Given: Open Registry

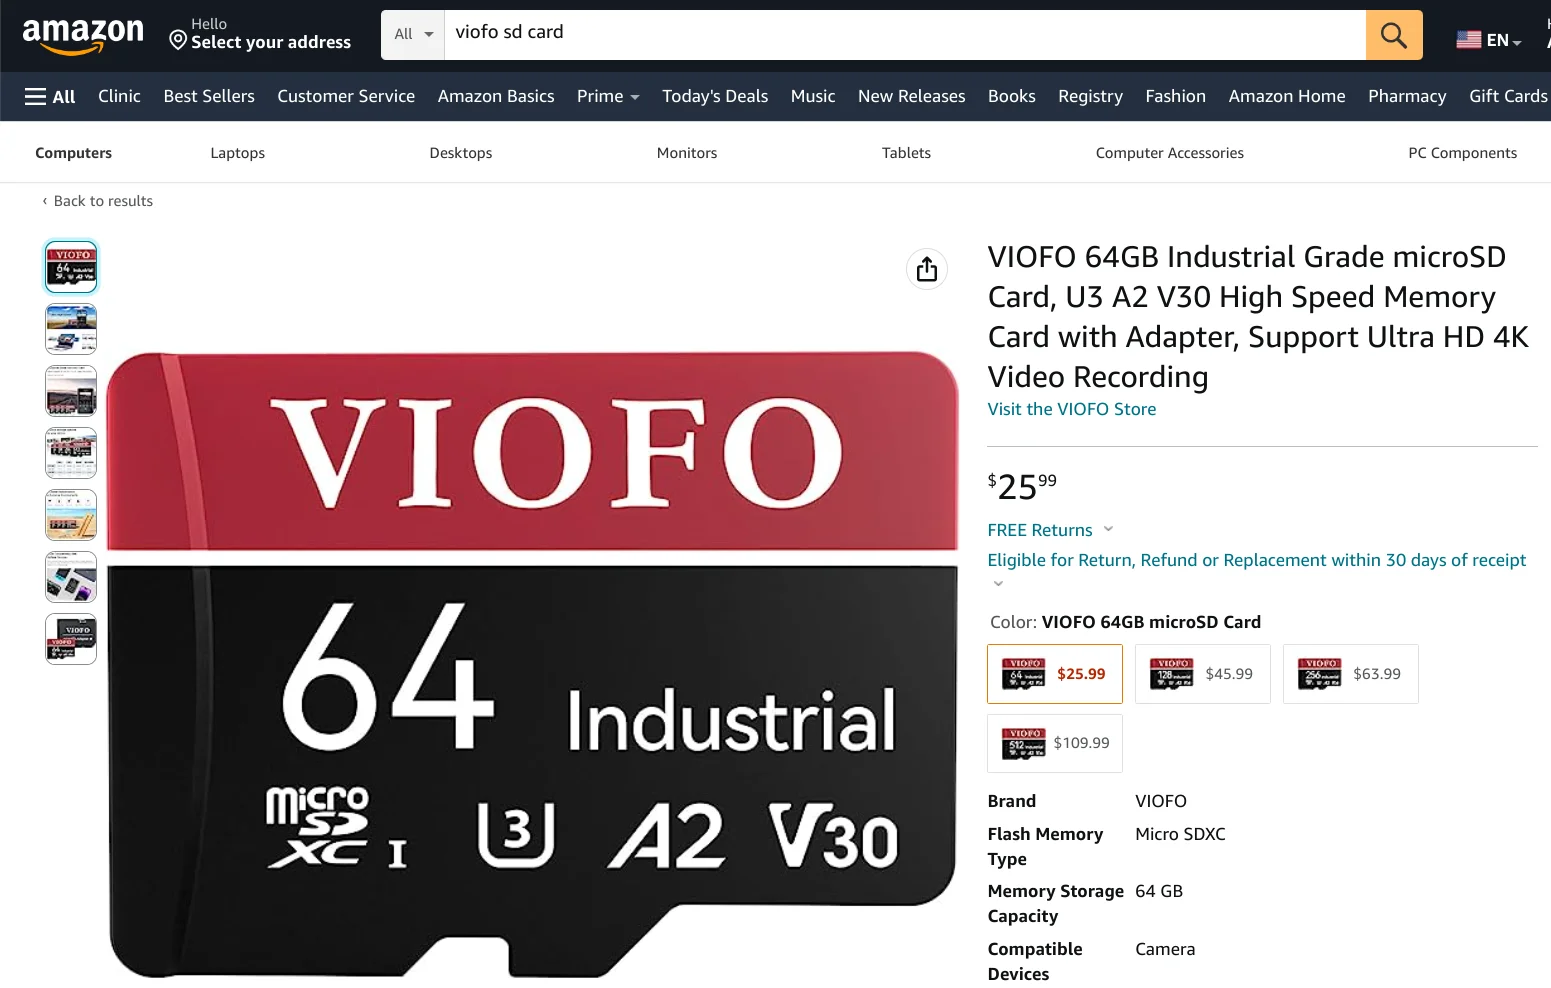Looking at the screenshot, I should (x=1090, y=96).
